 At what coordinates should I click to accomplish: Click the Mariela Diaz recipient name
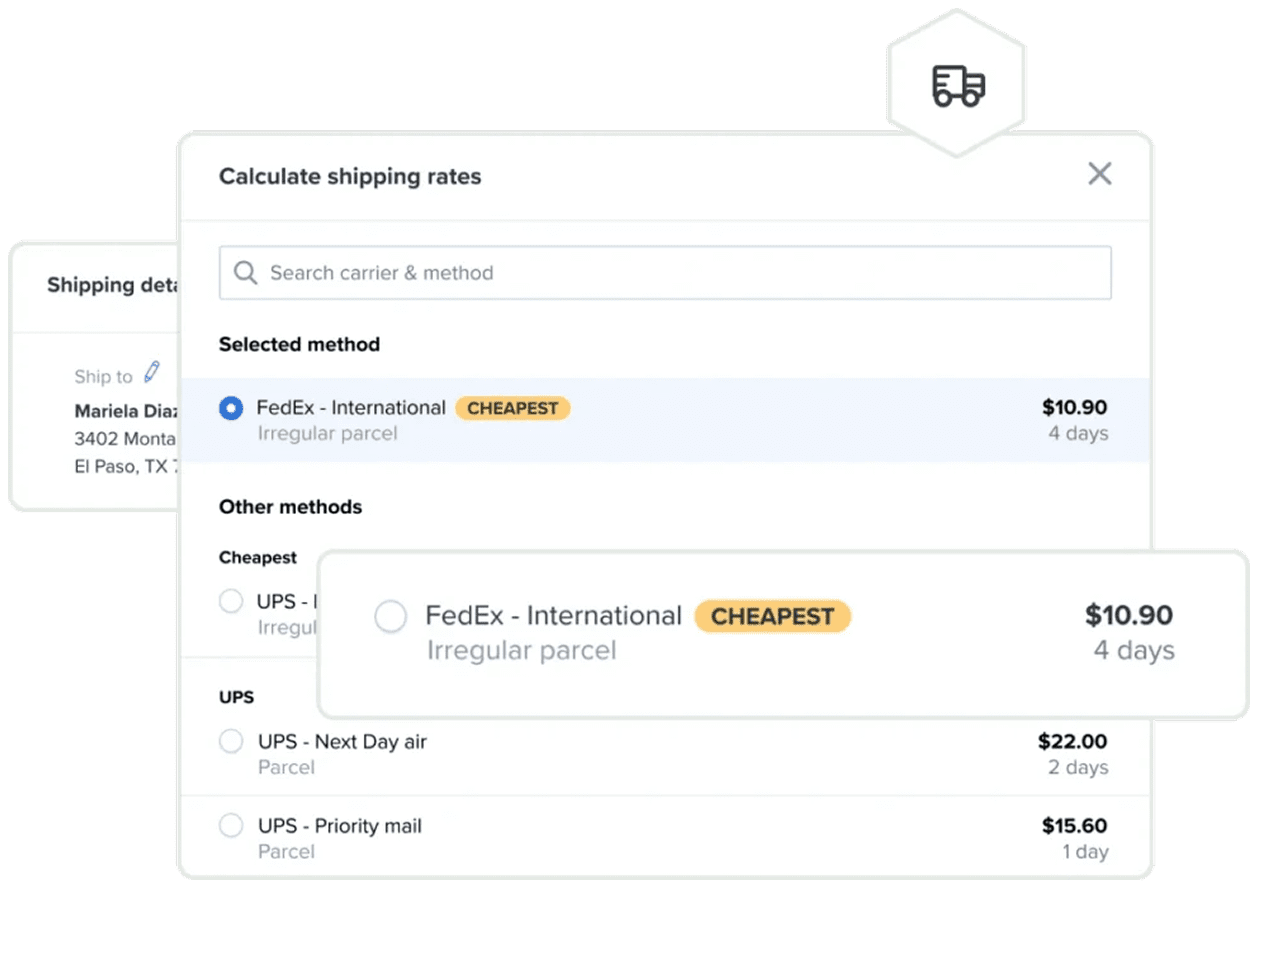click(125, 411)
